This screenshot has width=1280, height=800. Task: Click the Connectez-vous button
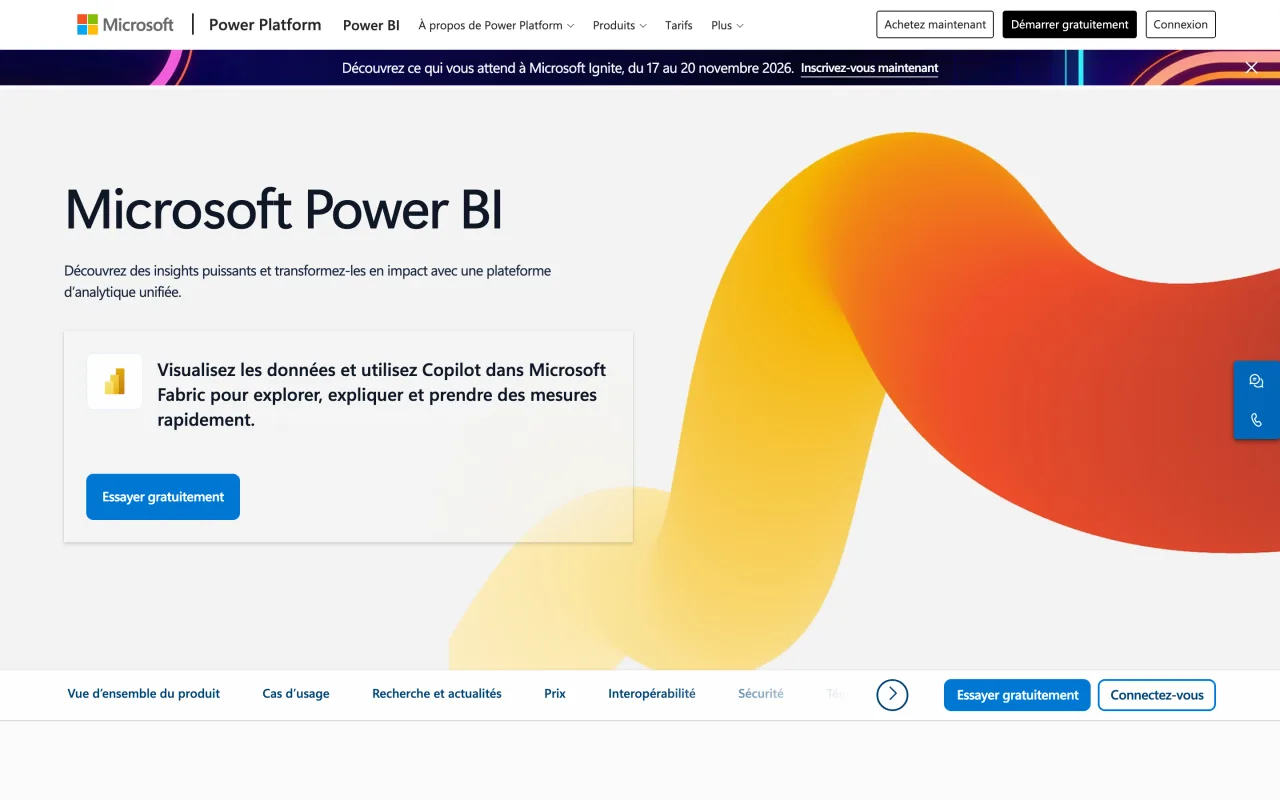[1156, 695]
